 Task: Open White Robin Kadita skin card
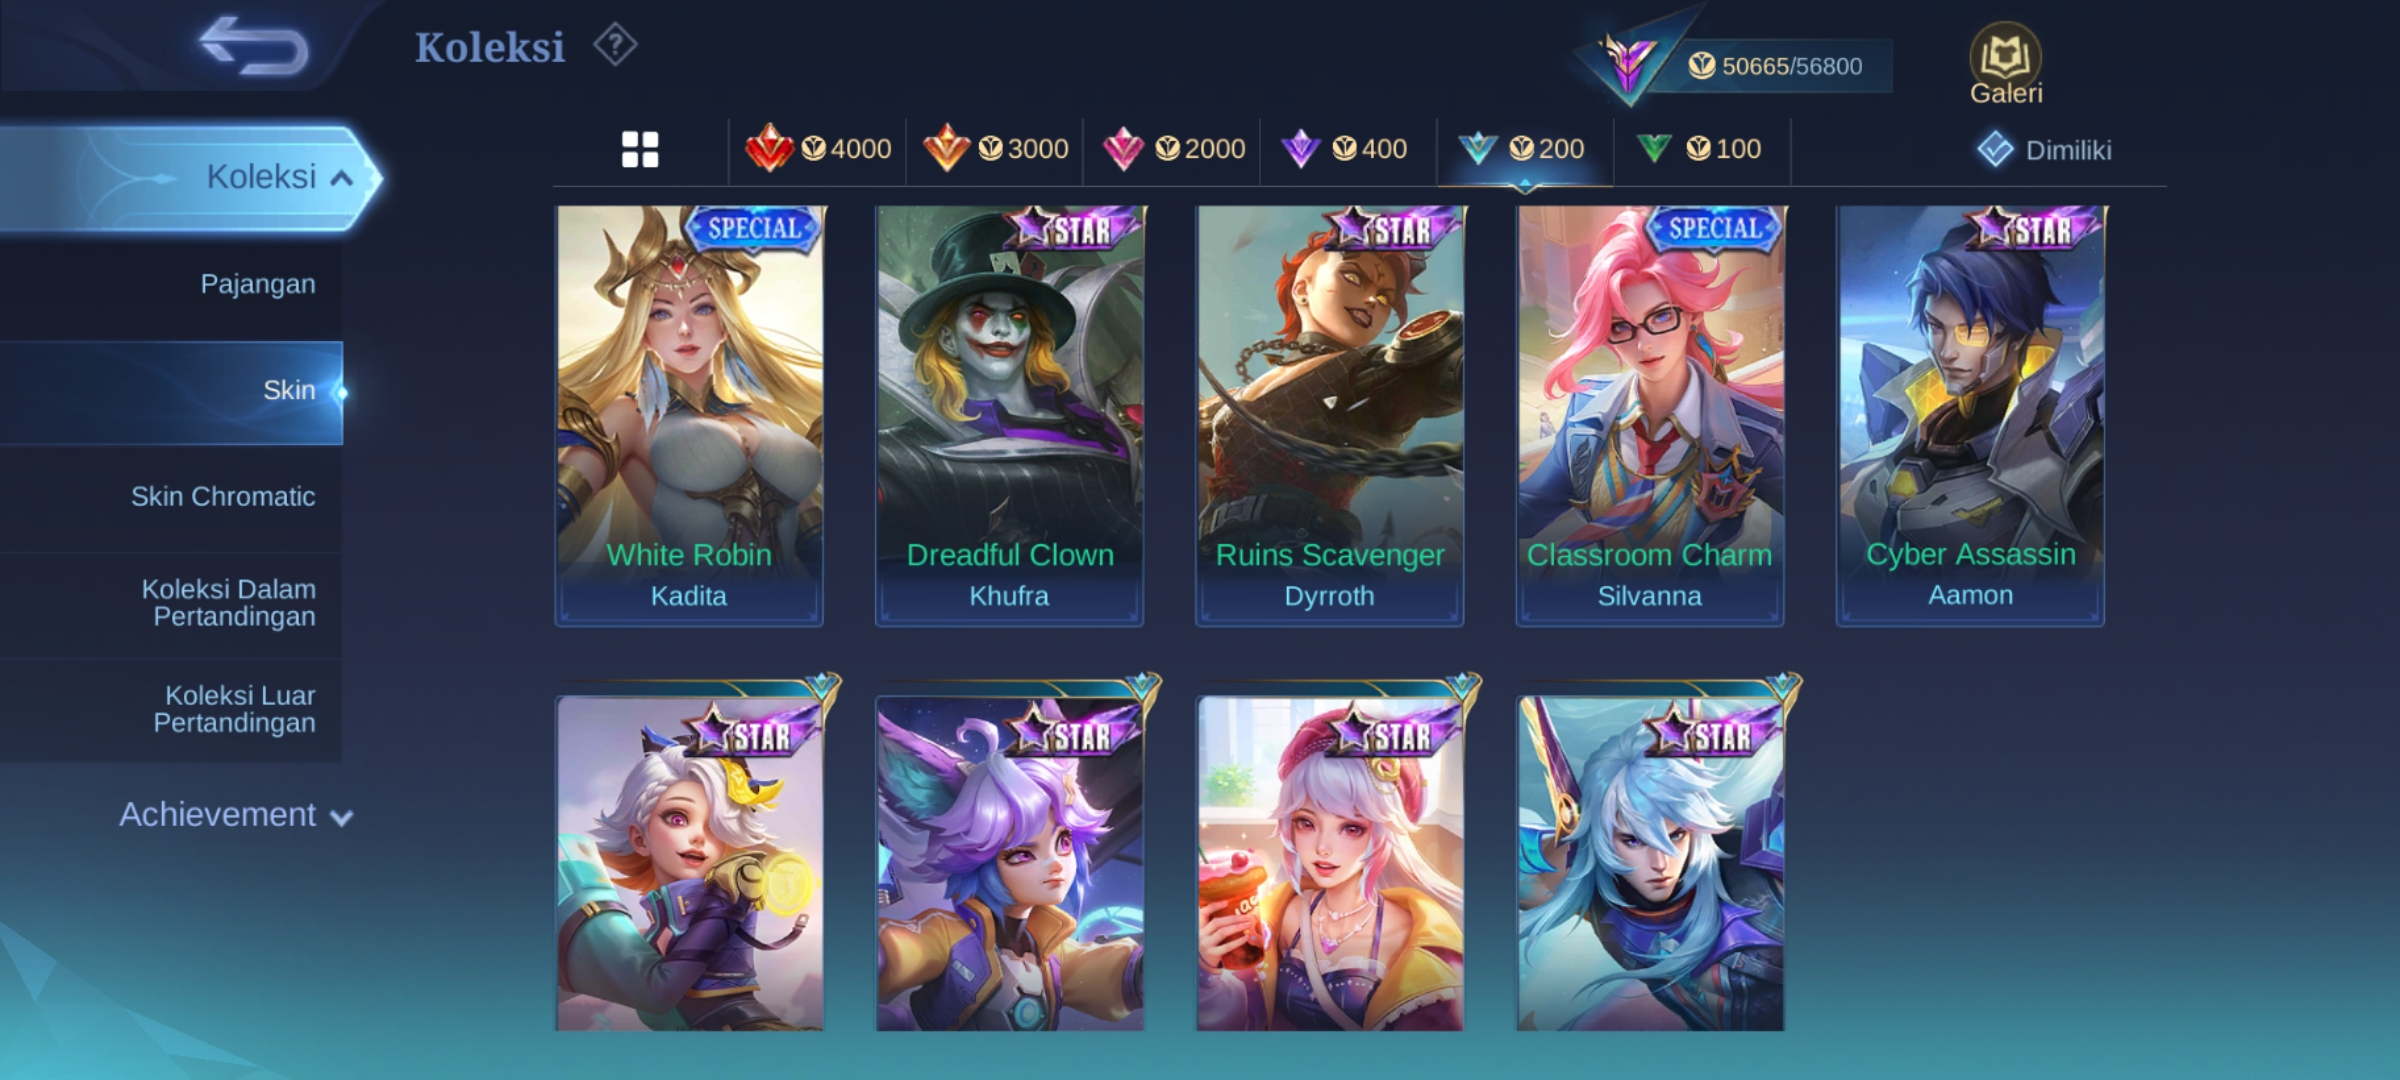pyautogui.click(x=689, y=416)
